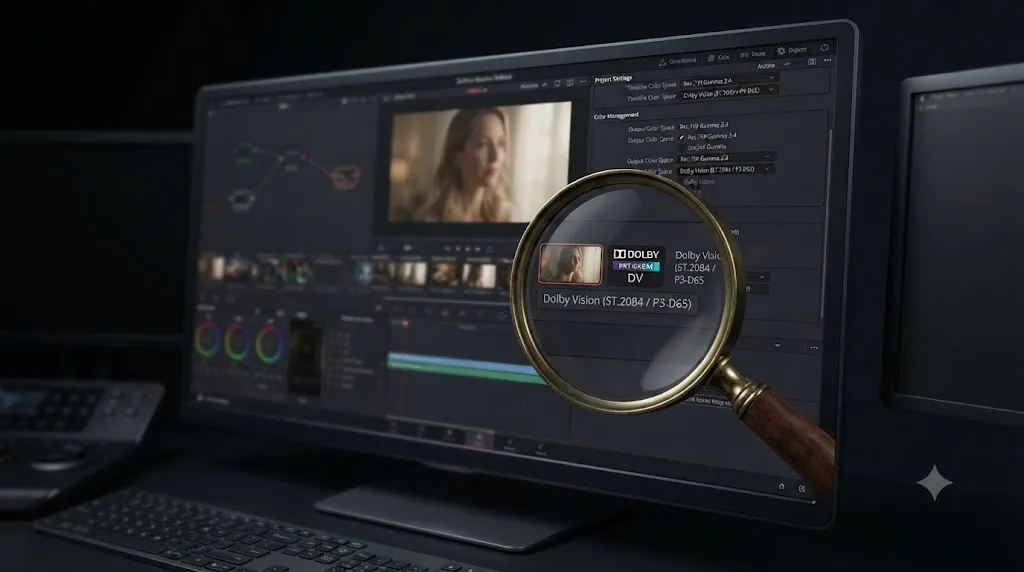1024x572 pixels.
Task: Click the home icon at bottom right of monitor
Action: click(x=782, y=486)
